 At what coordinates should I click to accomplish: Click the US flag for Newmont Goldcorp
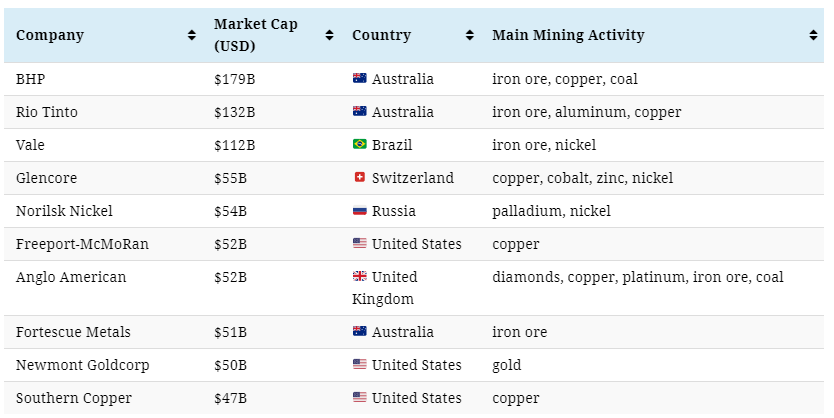[x=359, y=365]
